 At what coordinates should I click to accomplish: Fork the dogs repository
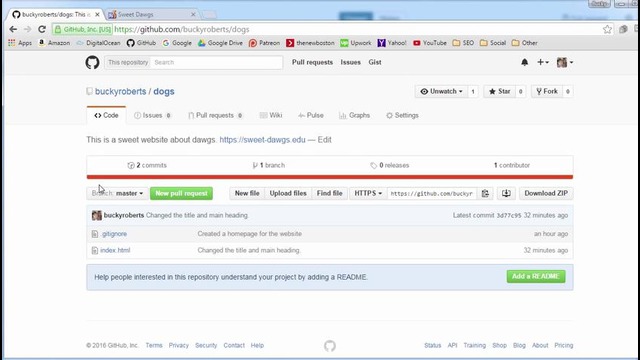click(547, 91)
